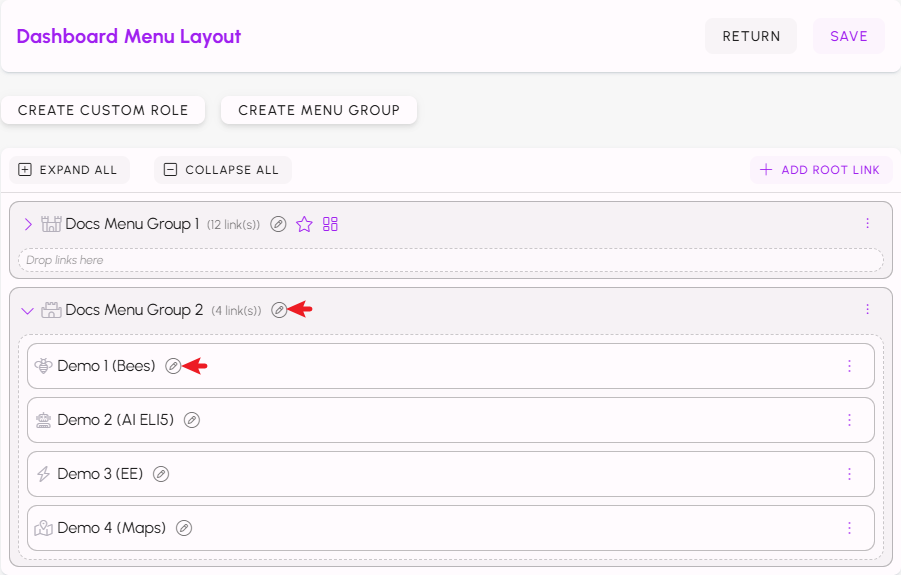Save the dashboard menu layout
The width and height of the screenshot is (901, 575).
click(x=849, y=36)
